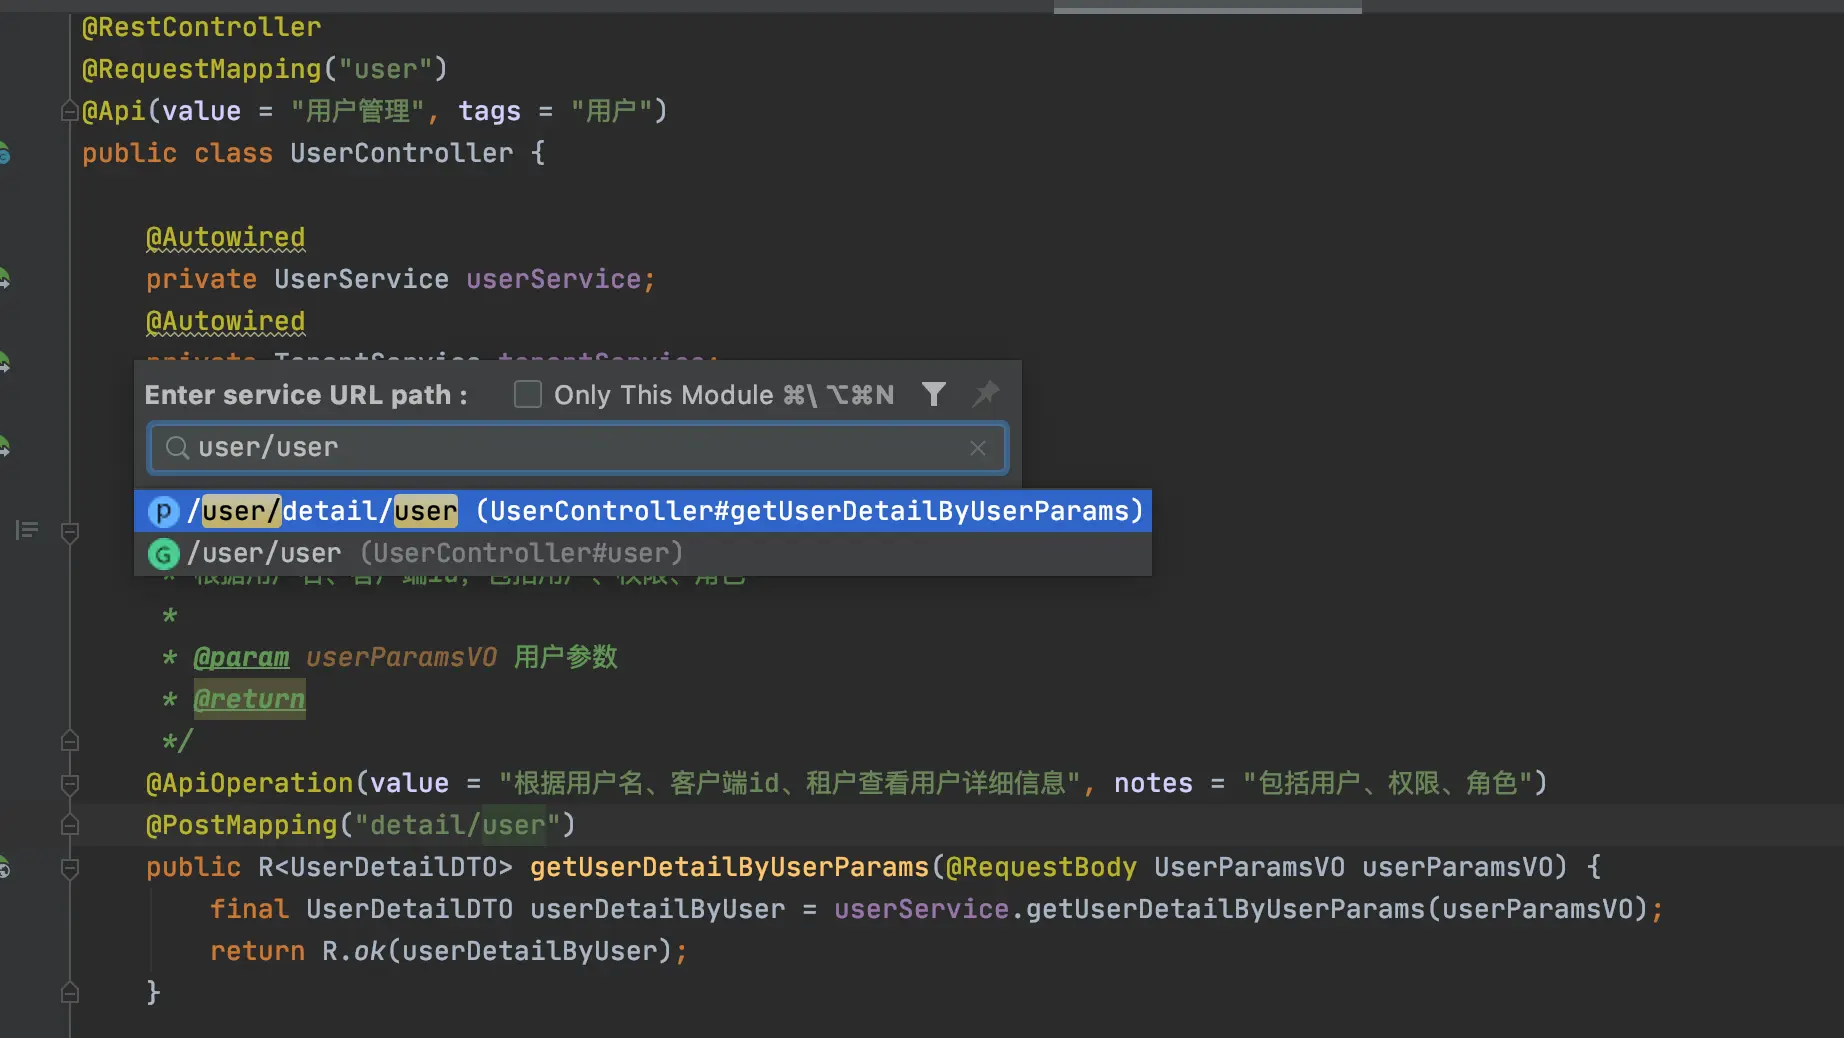Open Spring bean gutter icon beside UserController class

coord(4,153)
